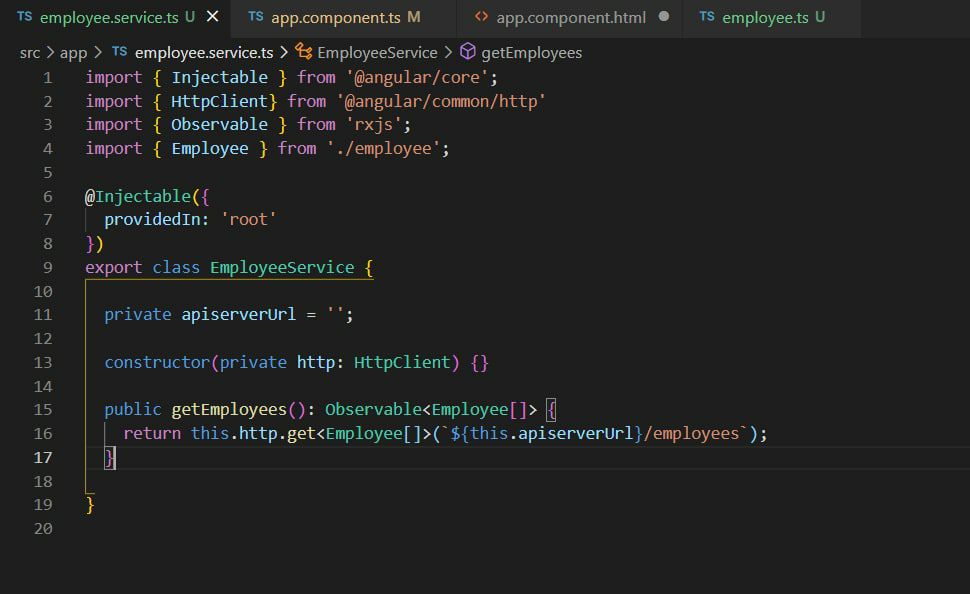This screenshot has width=970, height=594.
Task: Click the unsaved dot on app.component.html tab
Action: (x=664, y=17)
